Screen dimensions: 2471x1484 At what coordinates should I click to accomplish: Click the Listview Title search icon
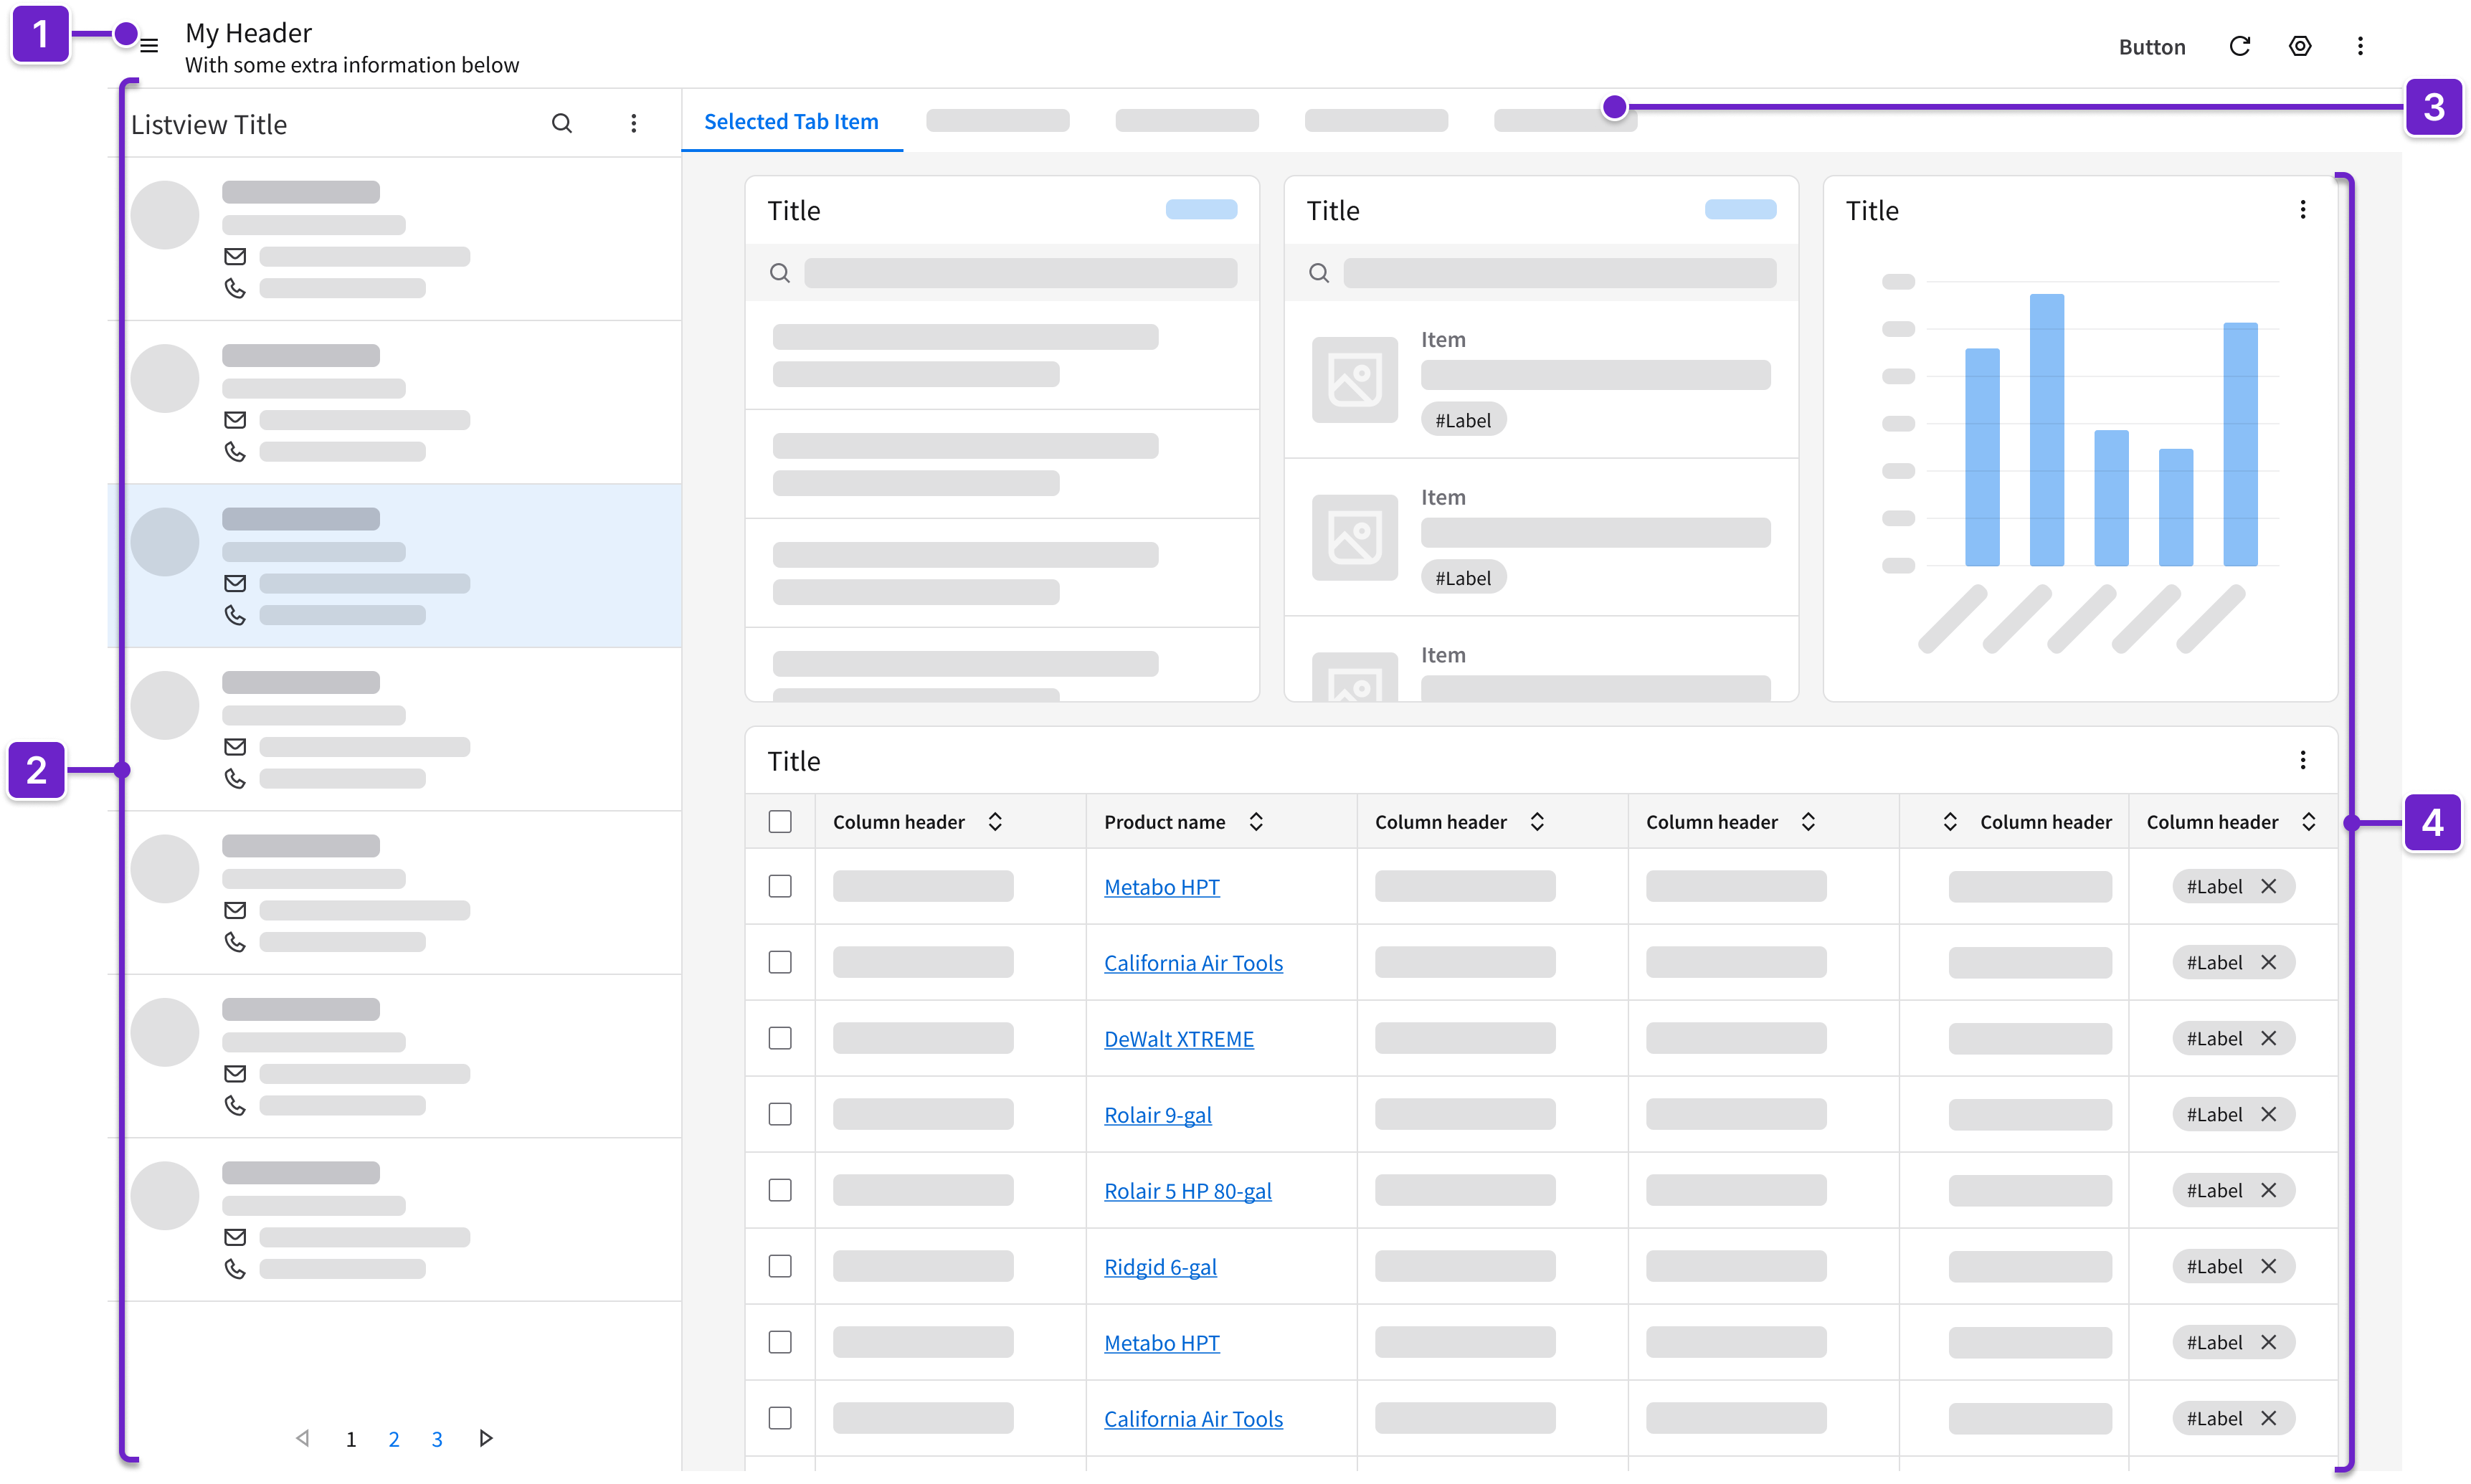(562, 123)
